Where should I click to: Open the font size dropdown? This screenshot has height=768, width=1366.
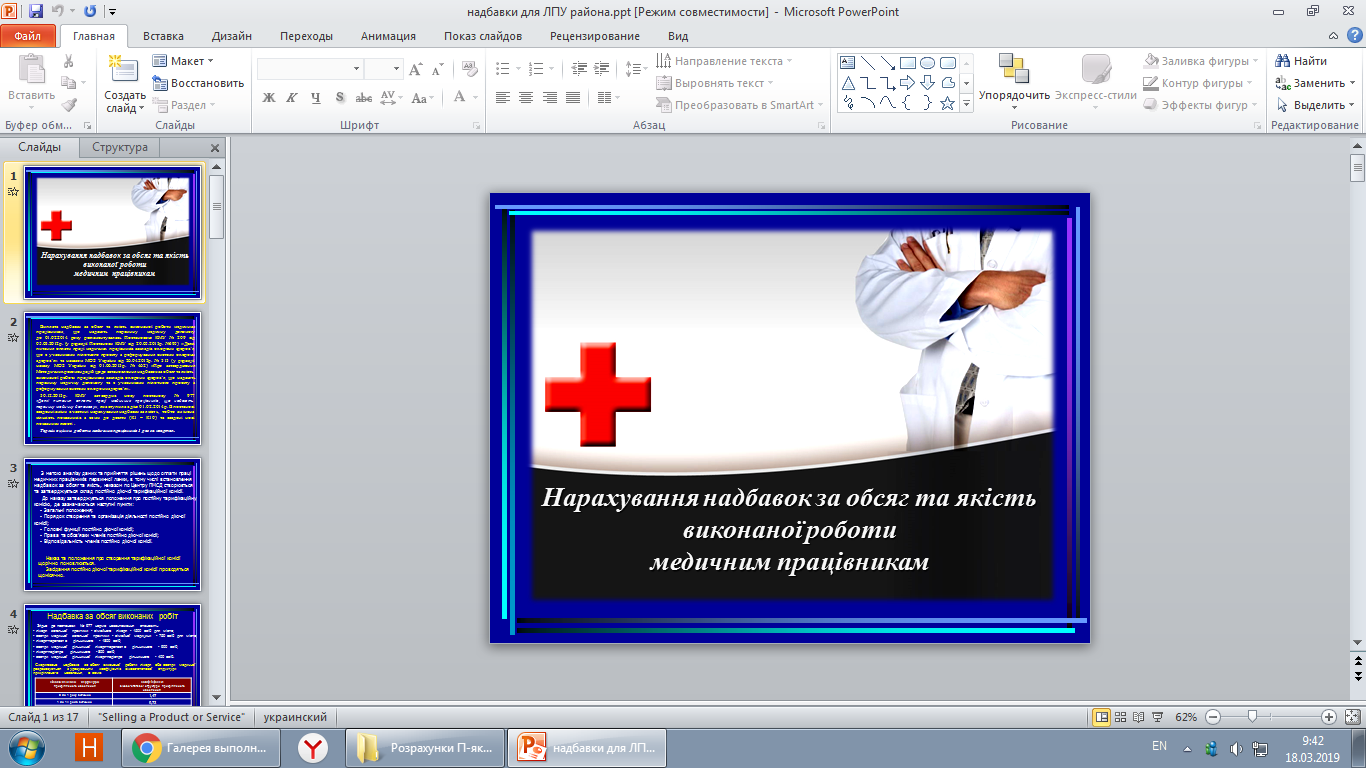click(396, 69)
